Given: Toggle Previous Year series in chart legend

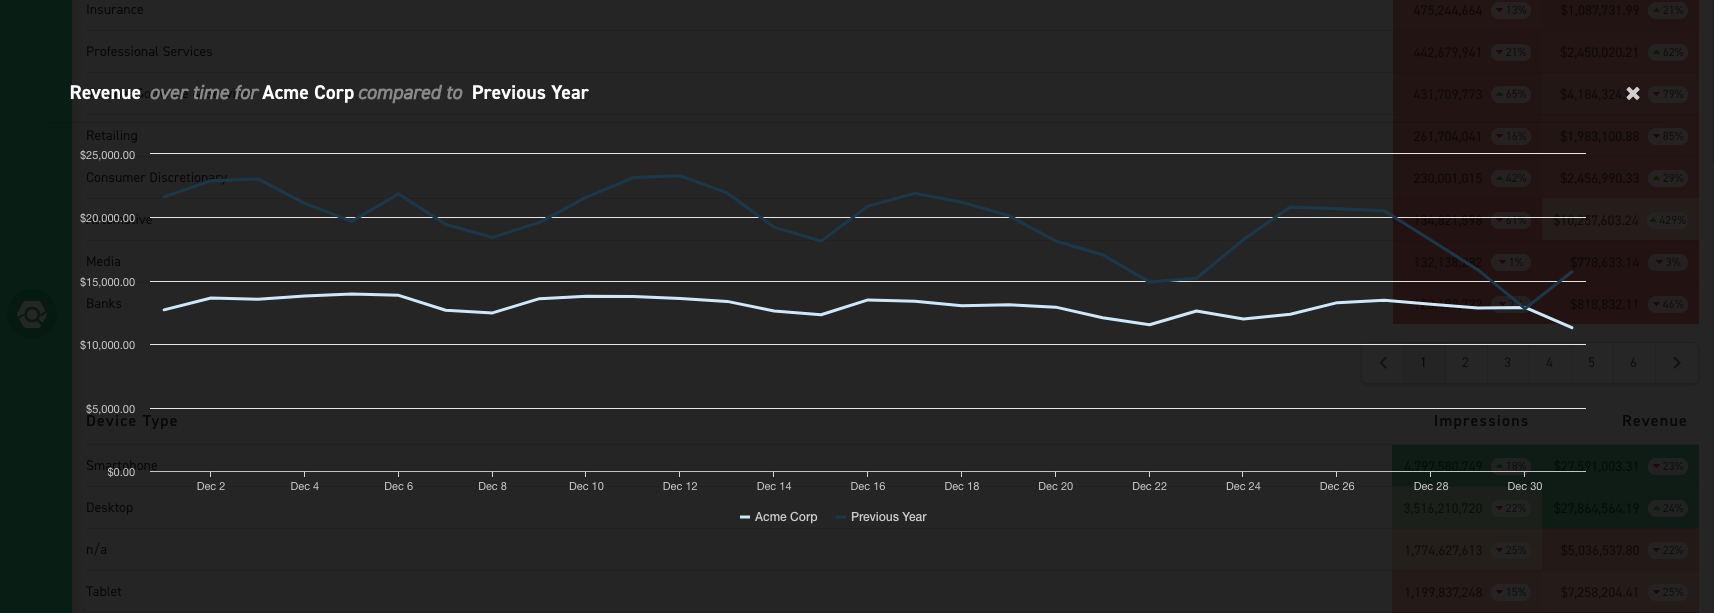Looking at the screenshot, I should [x=881, y=517].
